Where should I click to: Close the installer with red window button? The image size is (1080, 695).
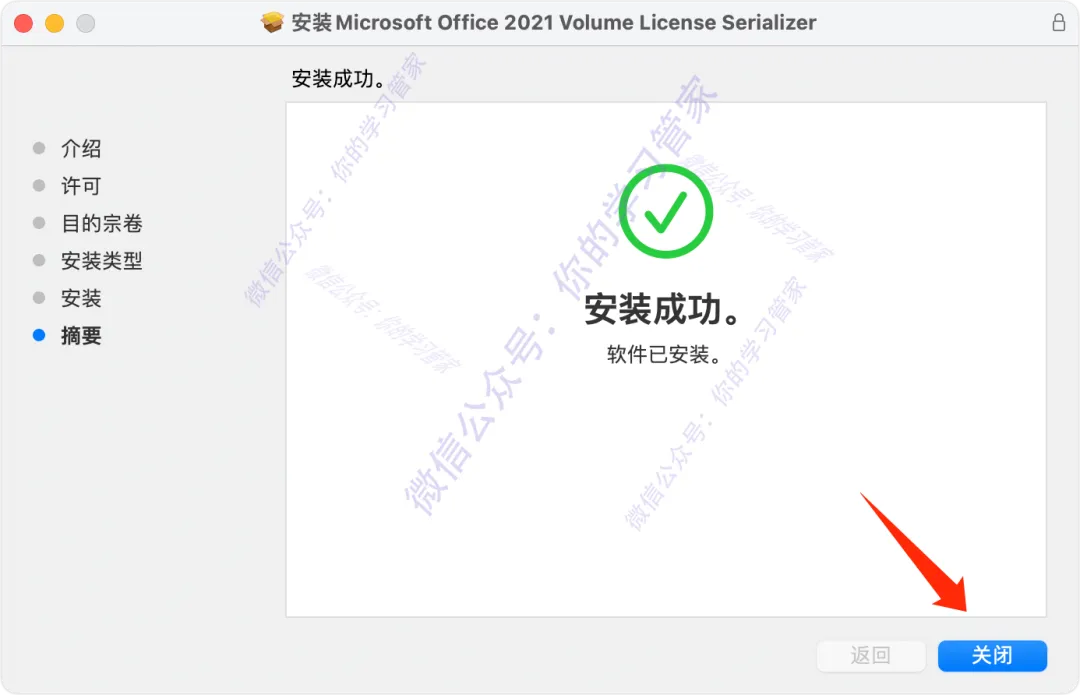[23, 23]
